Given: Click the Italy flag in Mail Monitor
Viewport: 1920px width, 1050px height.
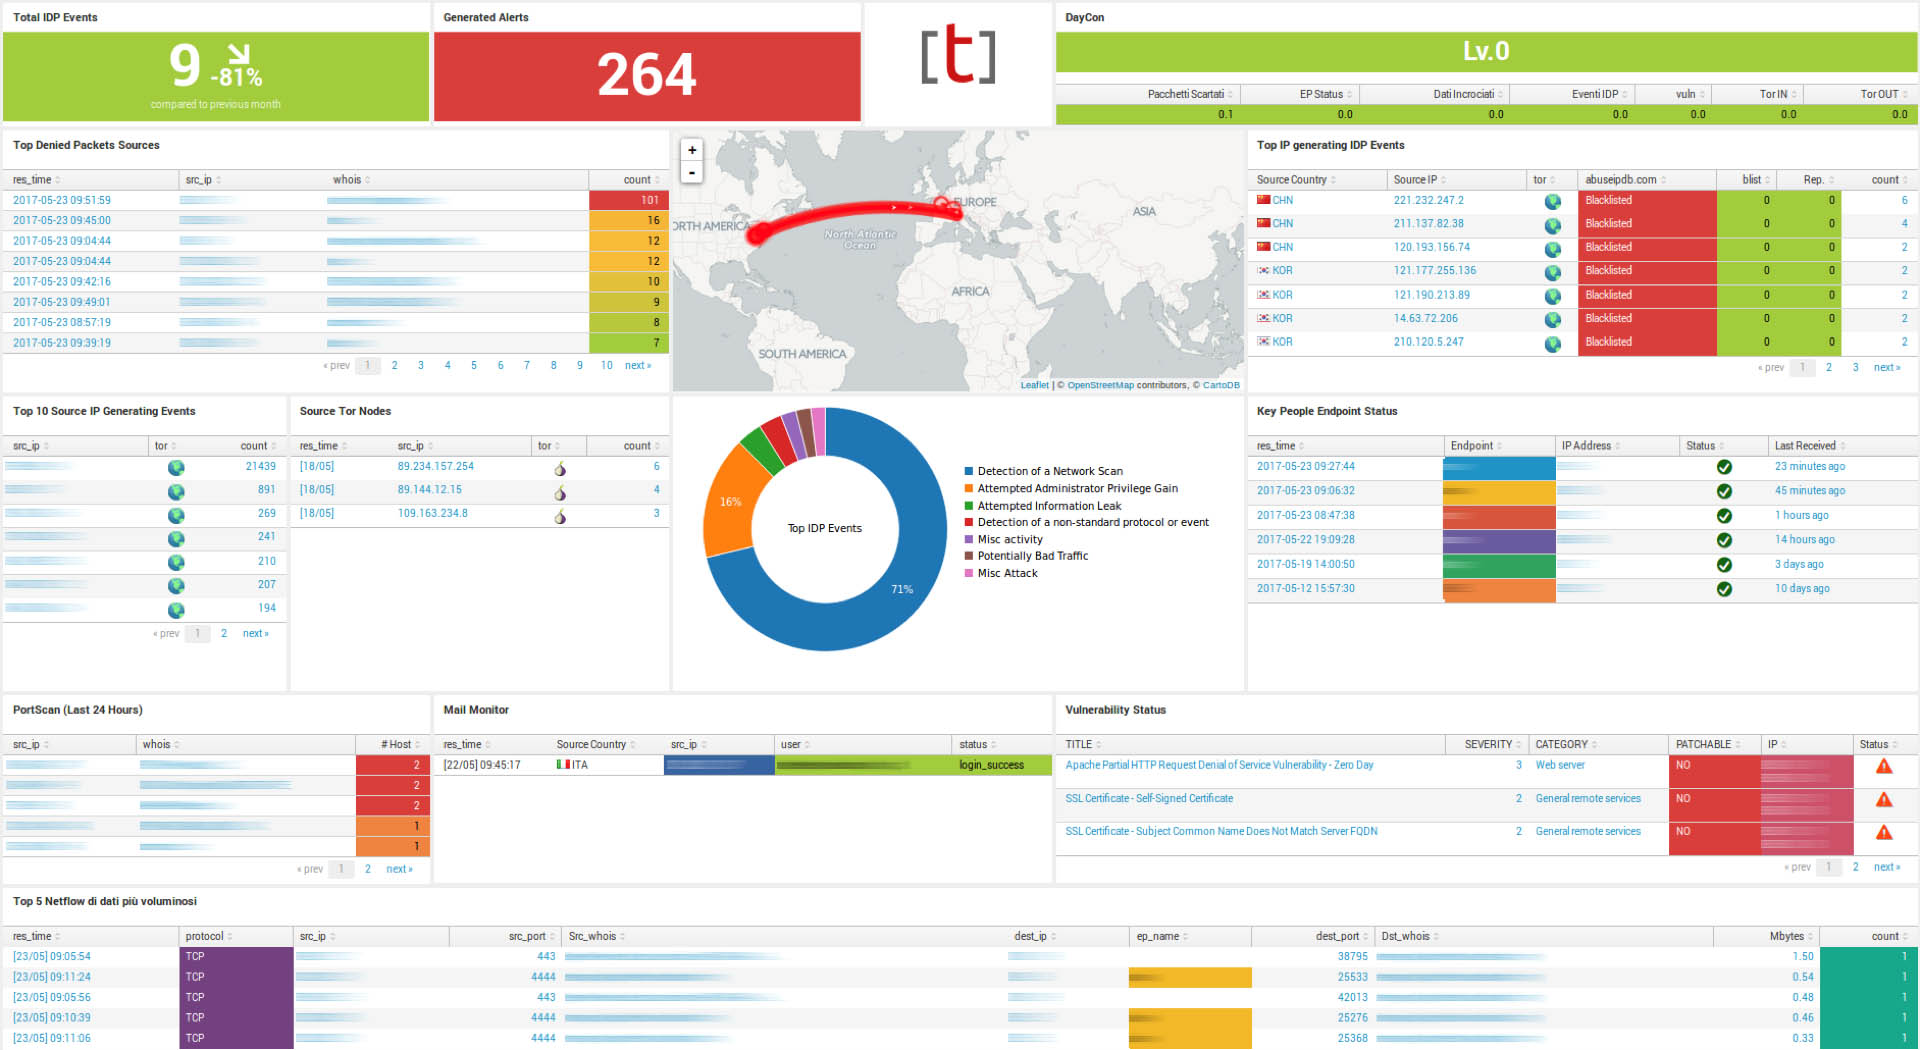Looking at the screenshot, I should pos(563,765).
